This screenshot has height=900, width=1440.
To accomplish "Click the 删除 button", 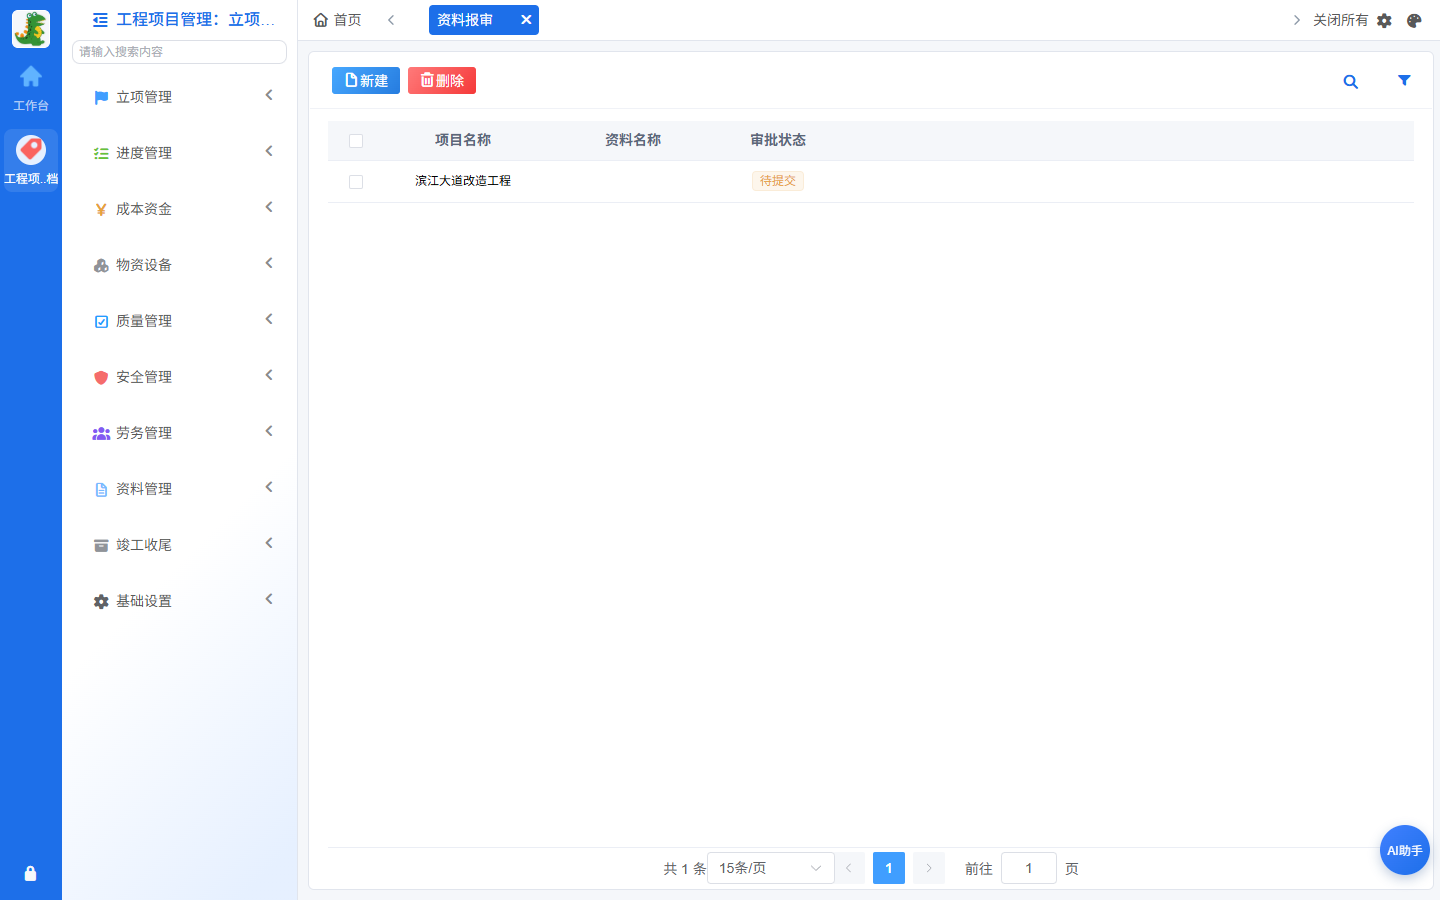I will (442, 81).
